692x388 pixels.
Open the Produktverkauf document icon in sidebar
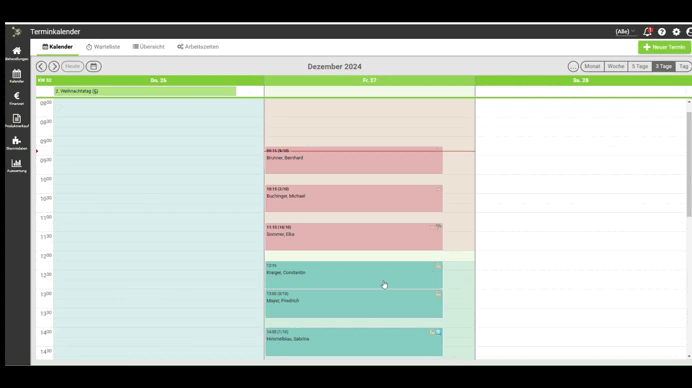pos(17,121)
